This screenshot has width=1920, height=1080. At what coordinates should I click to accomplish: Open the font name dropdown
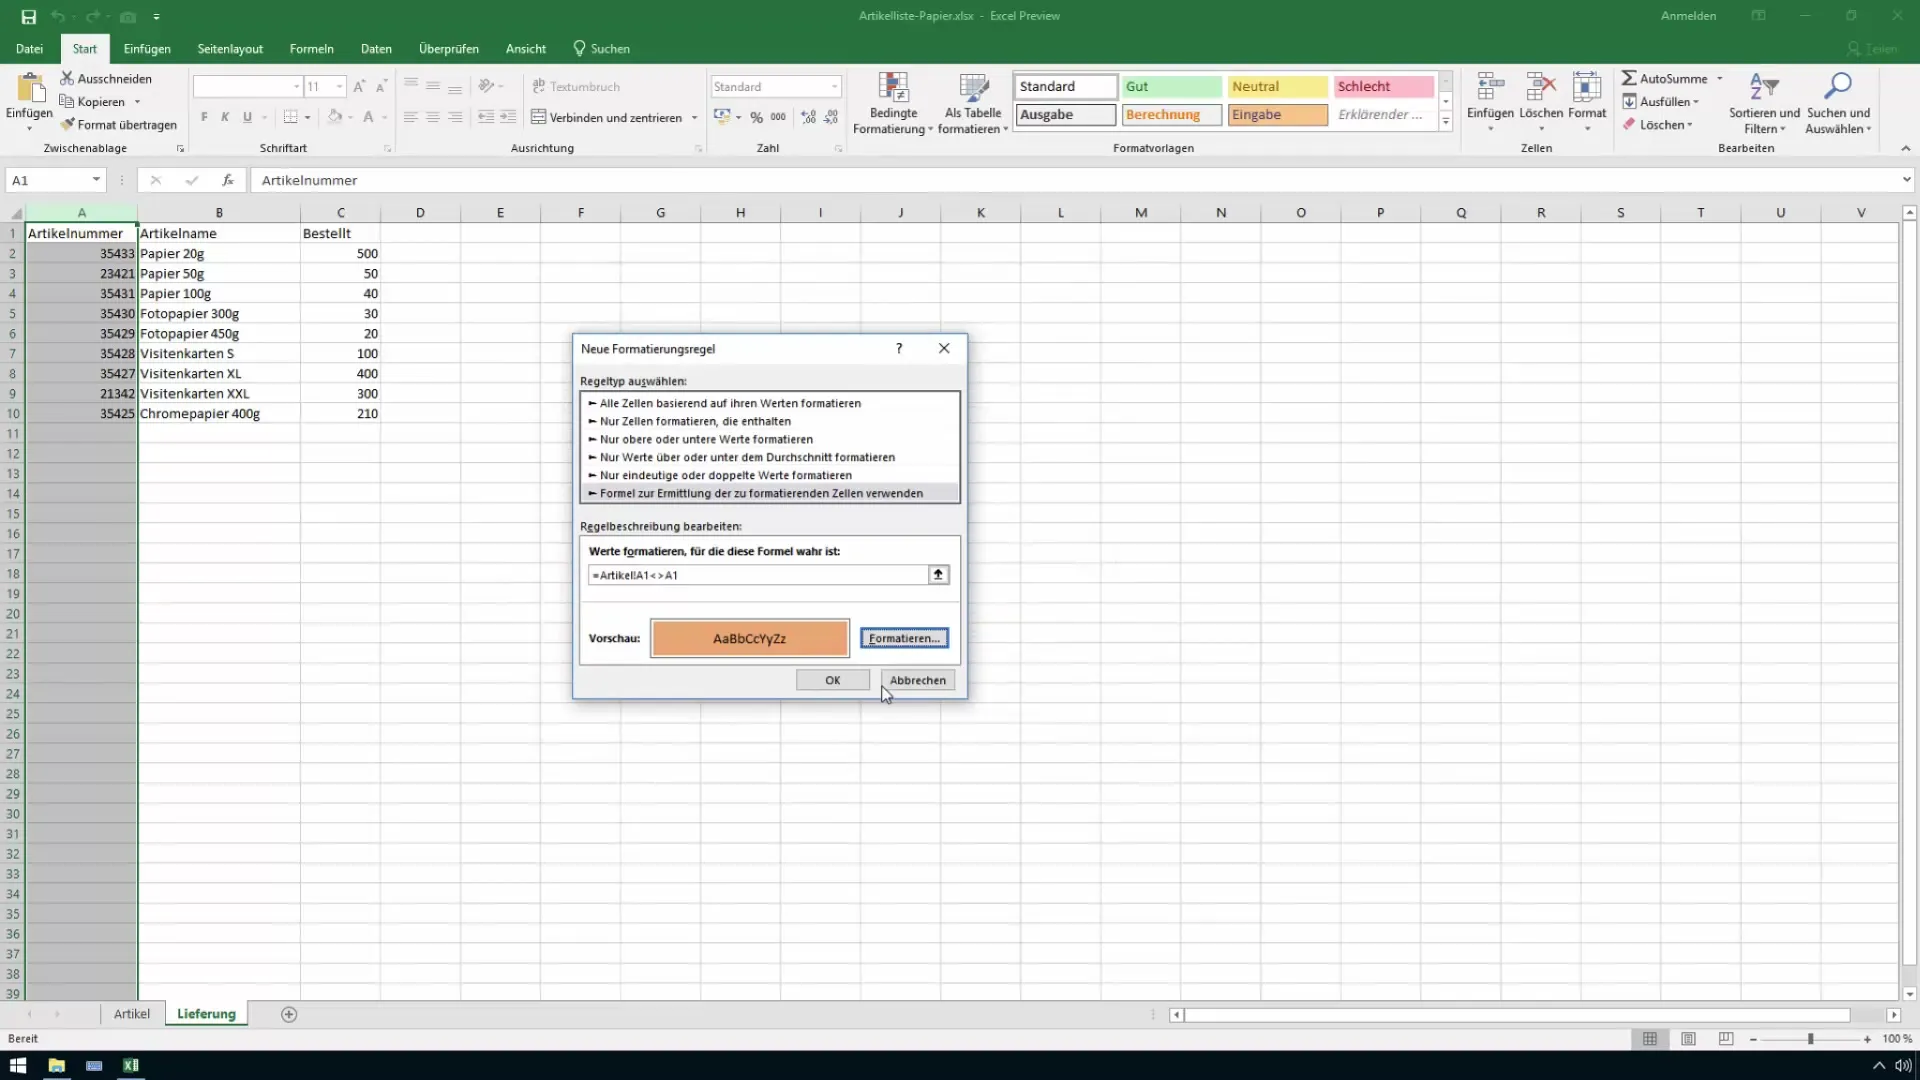click(x=296, y=87)
